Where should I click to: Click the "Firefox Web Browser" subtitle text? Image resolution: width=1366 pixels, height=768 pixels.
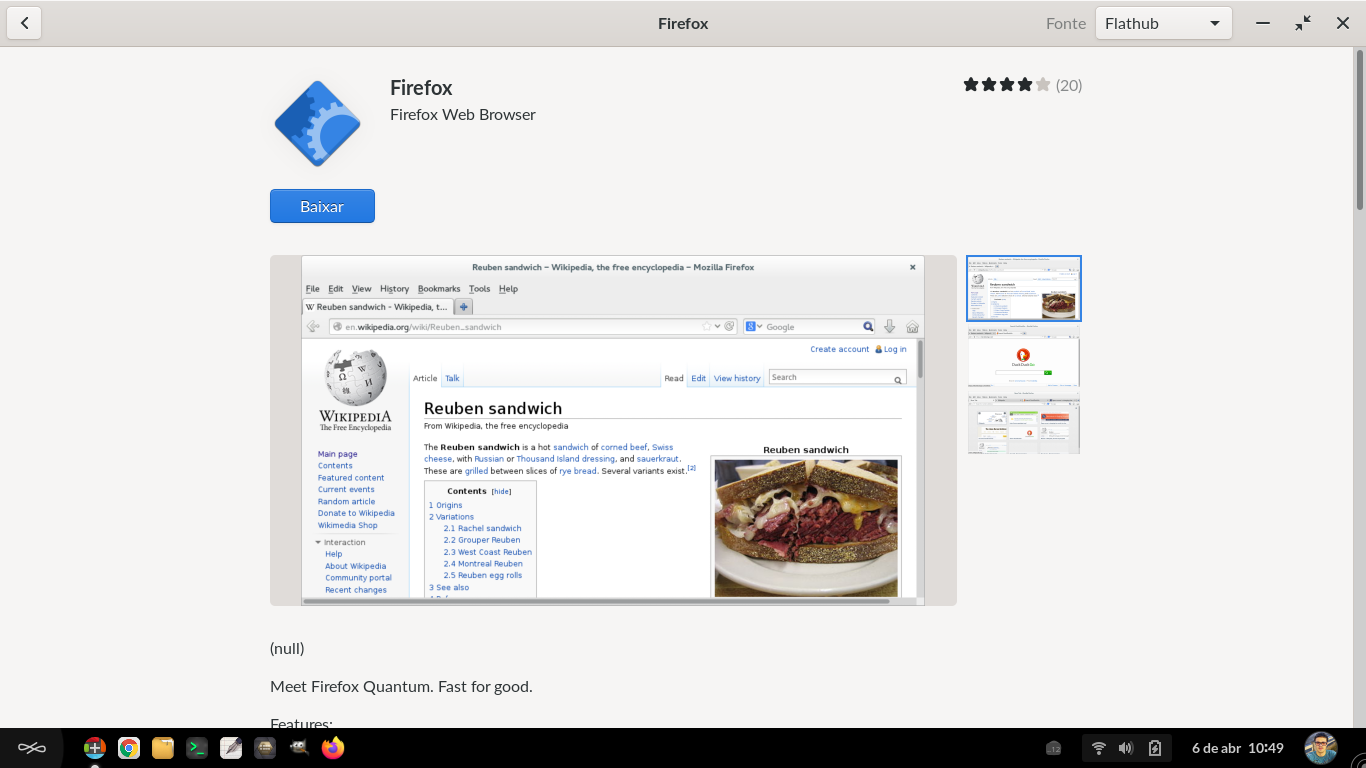click(463, 114)
